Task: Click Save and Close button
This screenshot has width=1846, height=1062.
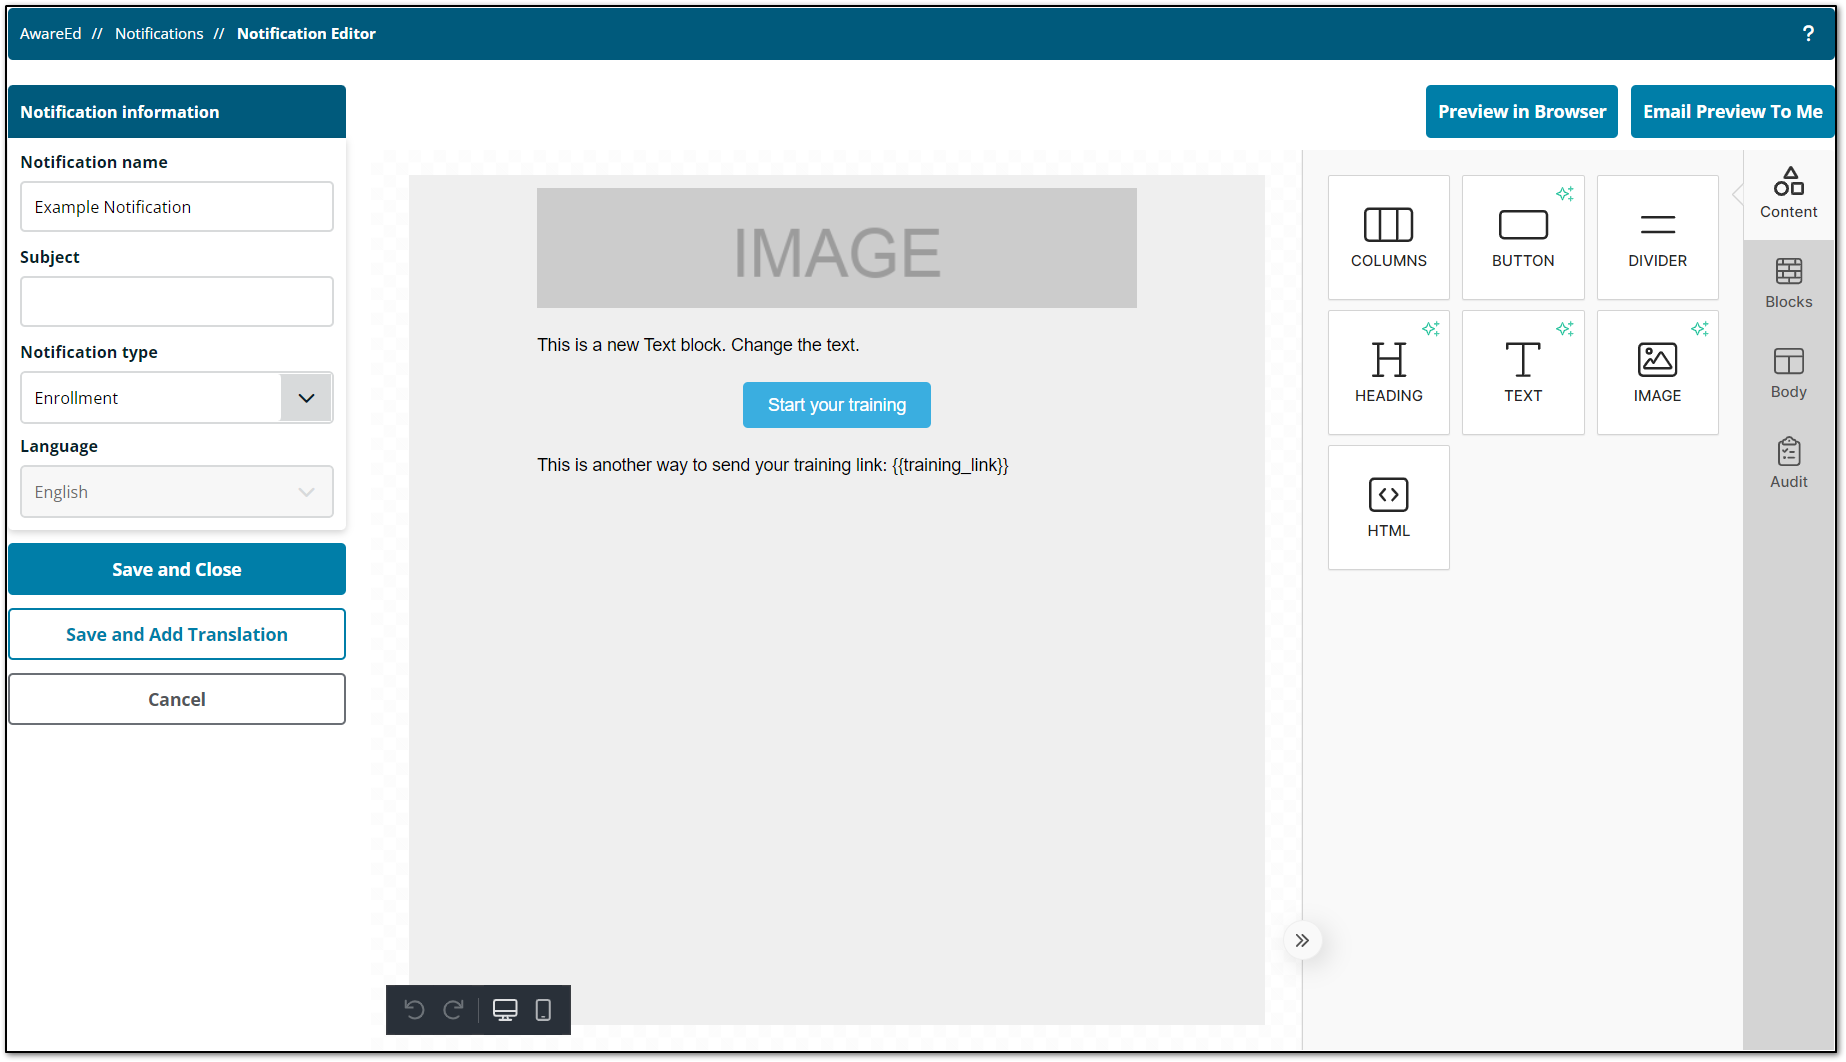Action: pos(177,569)
